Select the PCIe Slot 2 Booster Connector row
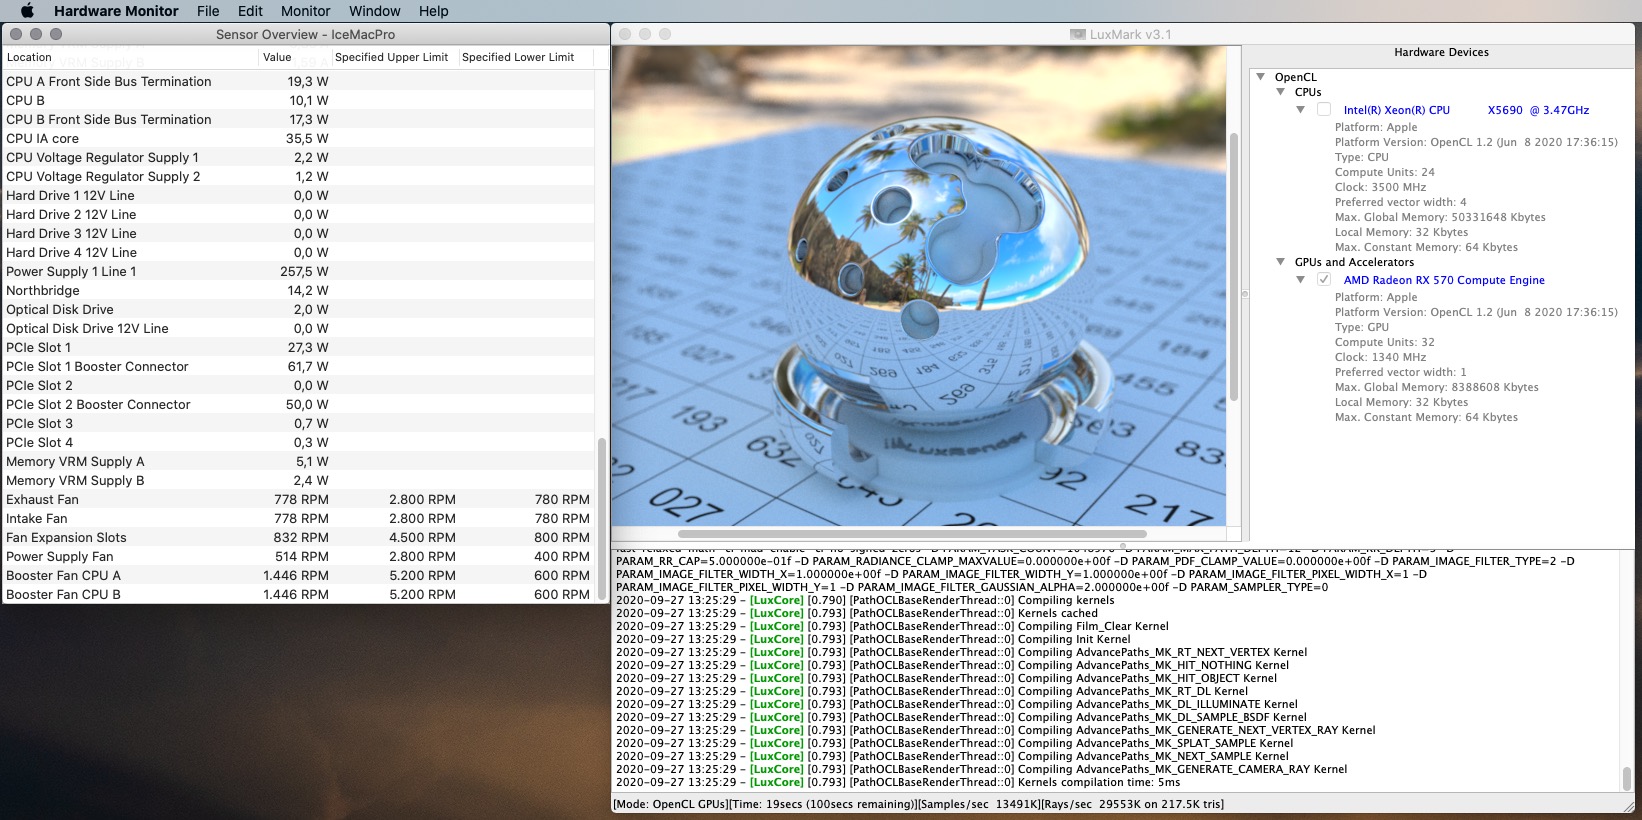 click(x=300, y=404)
